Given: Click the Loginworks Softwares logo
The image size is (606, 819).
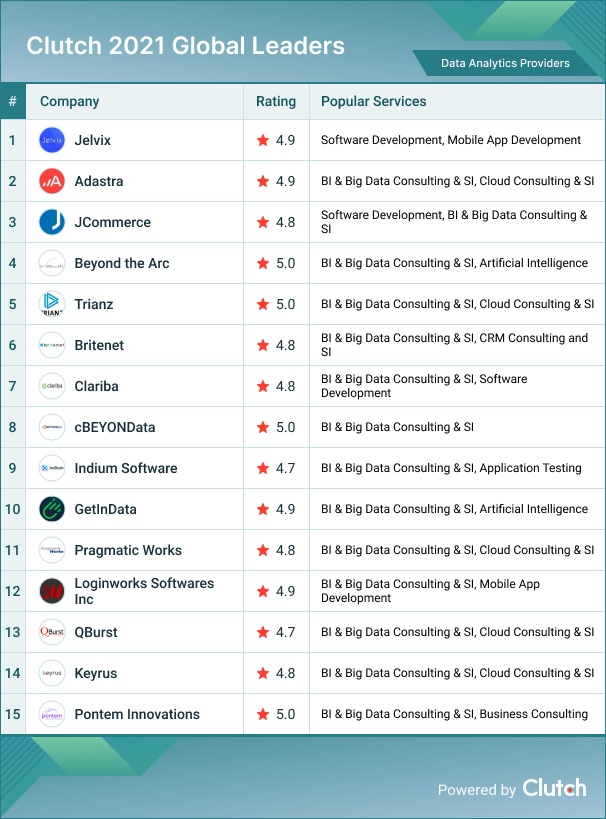Looking at the screenshot, I should click(x=52, y=591).
